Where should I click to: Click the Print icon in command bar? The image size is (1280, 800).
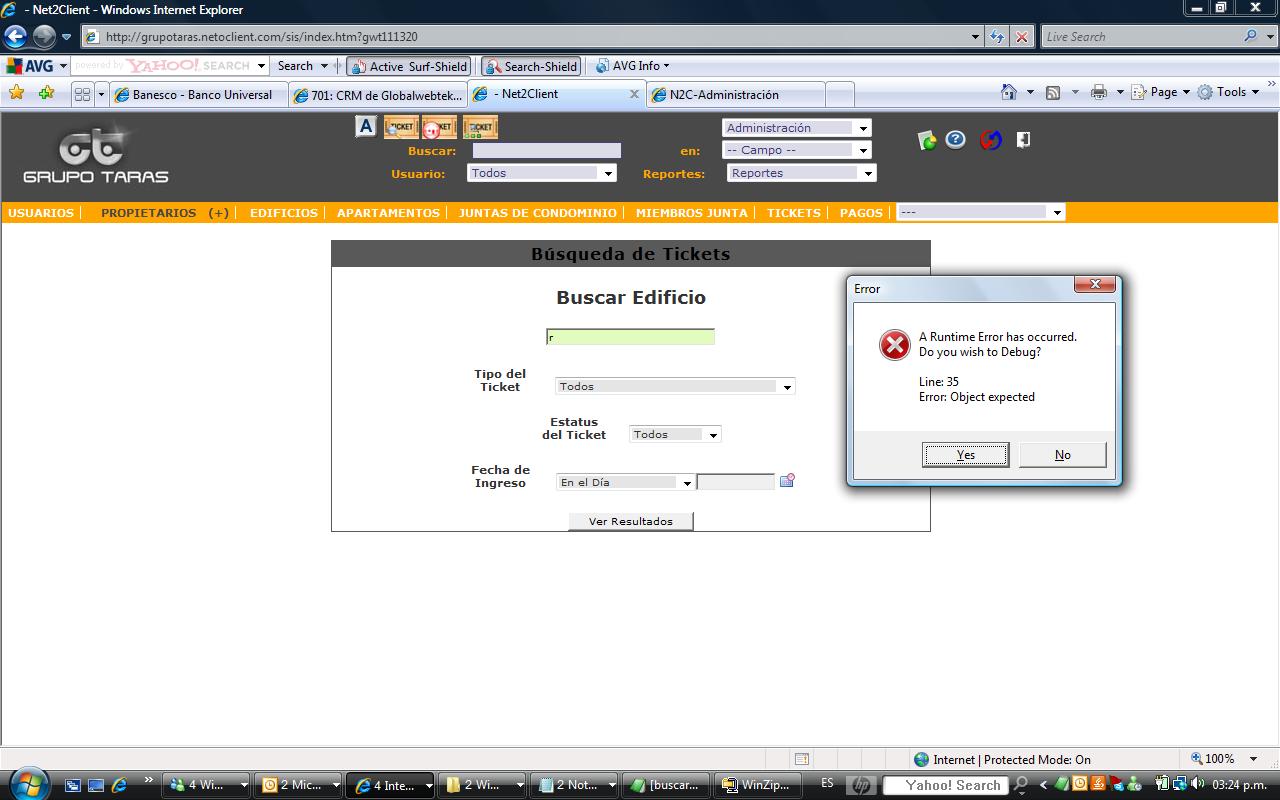[x=1099, y=92]
